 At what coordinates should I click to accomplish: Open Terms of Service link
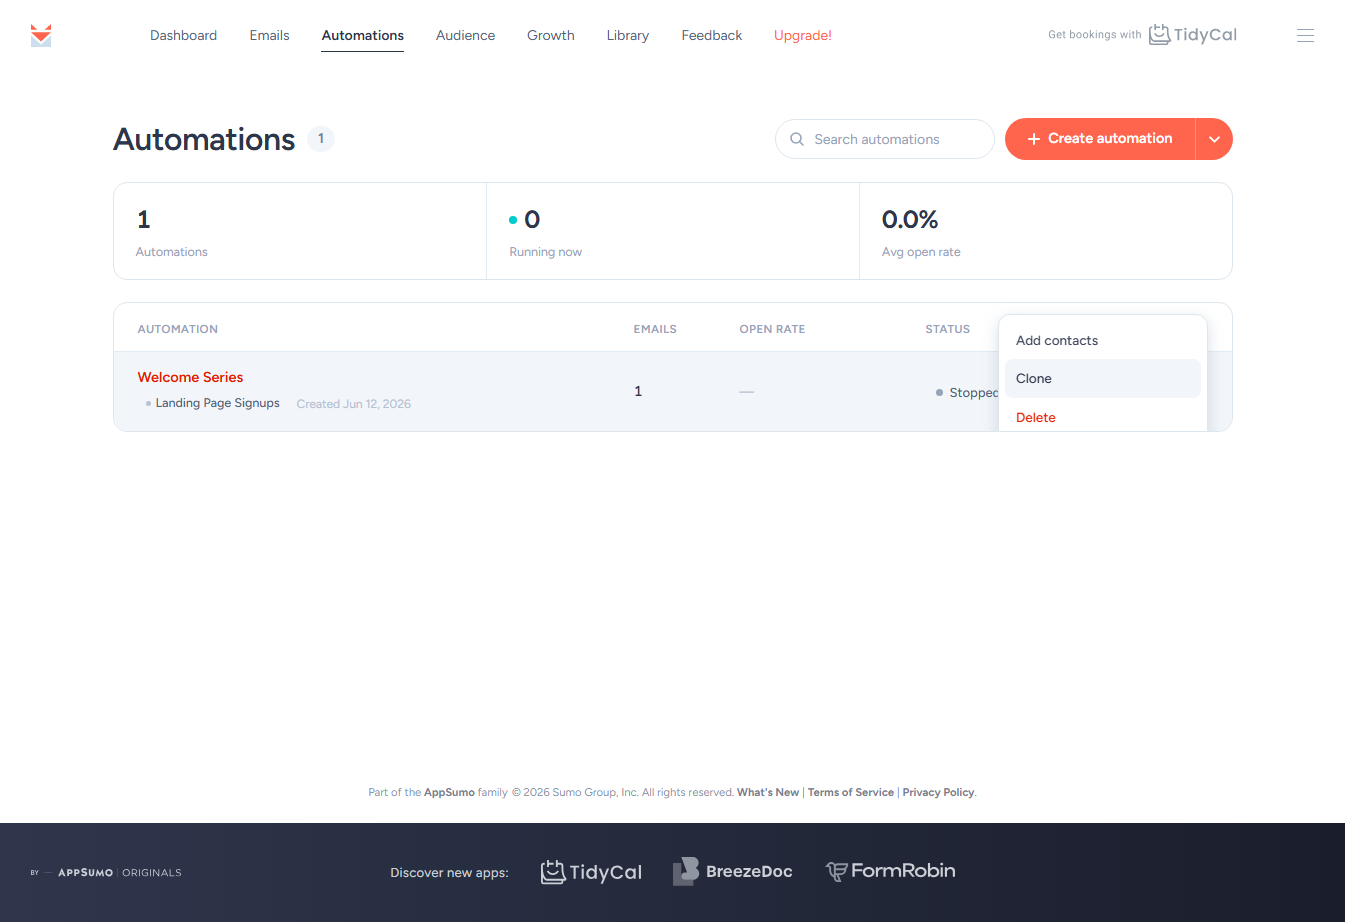(850, 792)
